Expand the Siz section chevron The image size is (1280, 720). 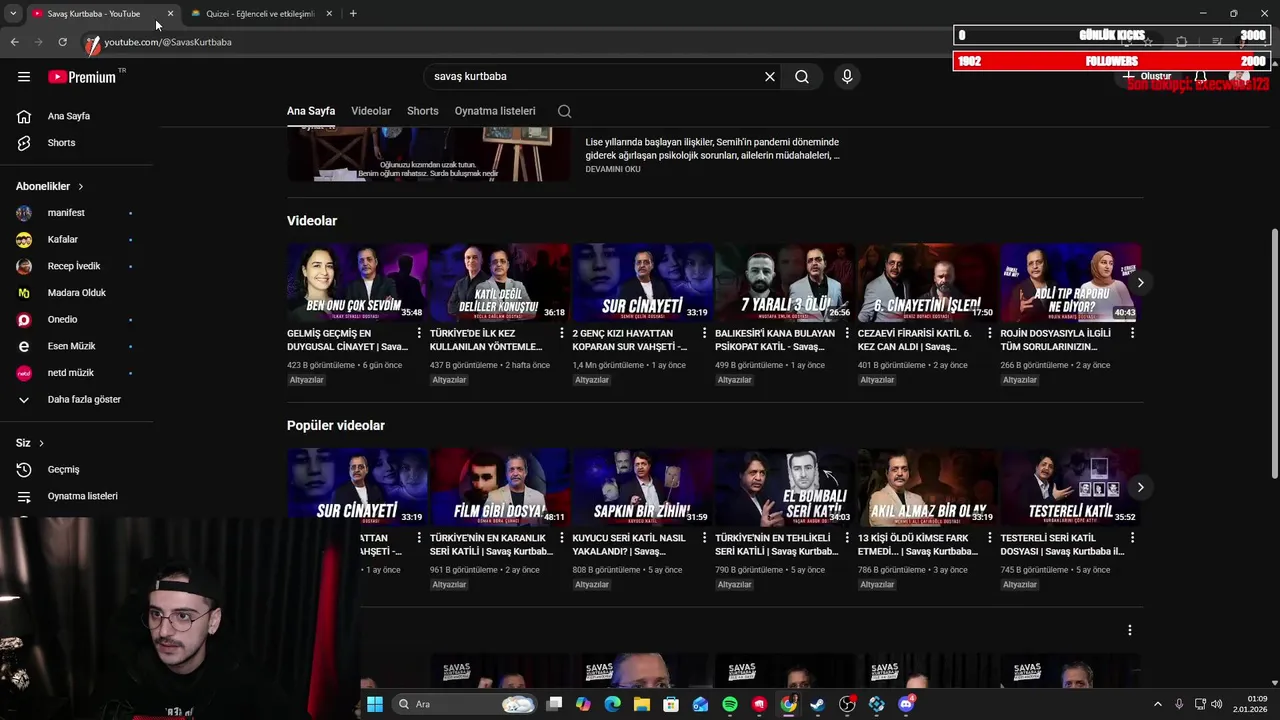41,443
